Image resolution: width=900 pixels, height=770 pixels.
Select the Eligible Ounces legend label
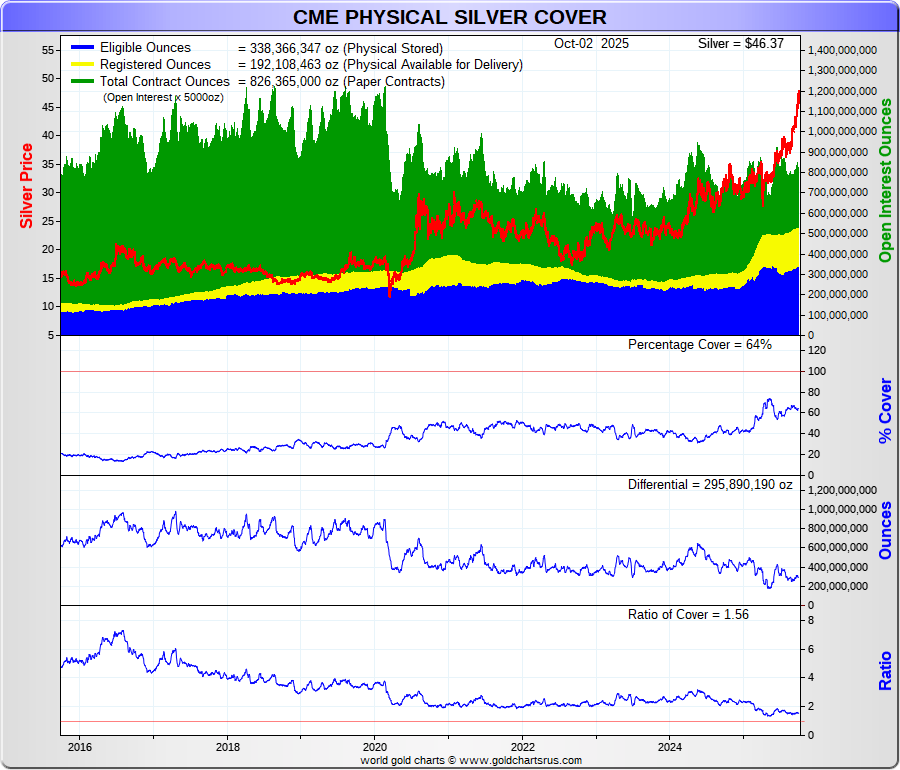[145, 48]
